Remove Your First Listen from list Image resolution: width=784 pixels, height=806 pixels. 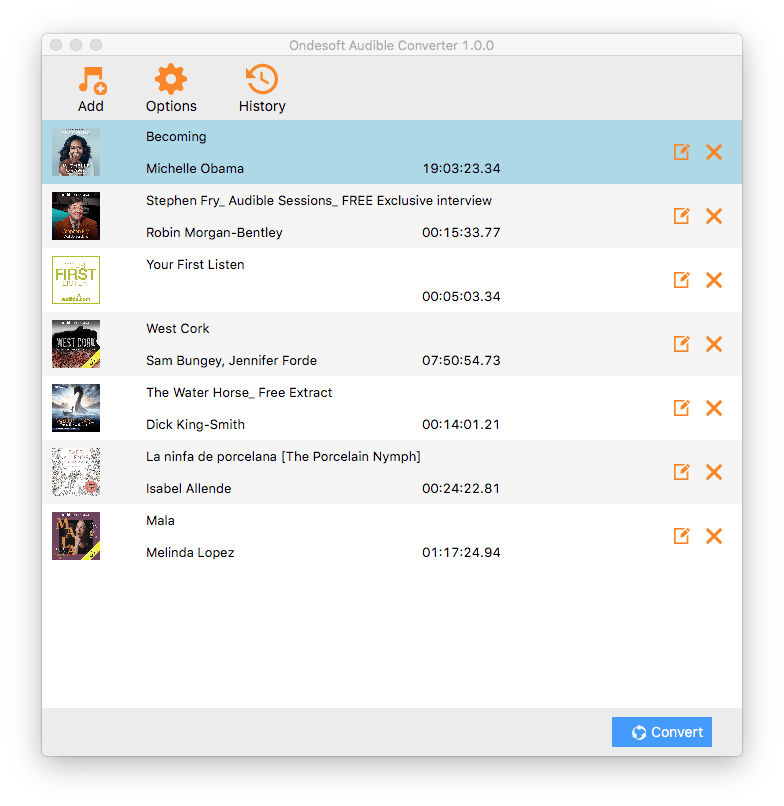click(714, 280)
